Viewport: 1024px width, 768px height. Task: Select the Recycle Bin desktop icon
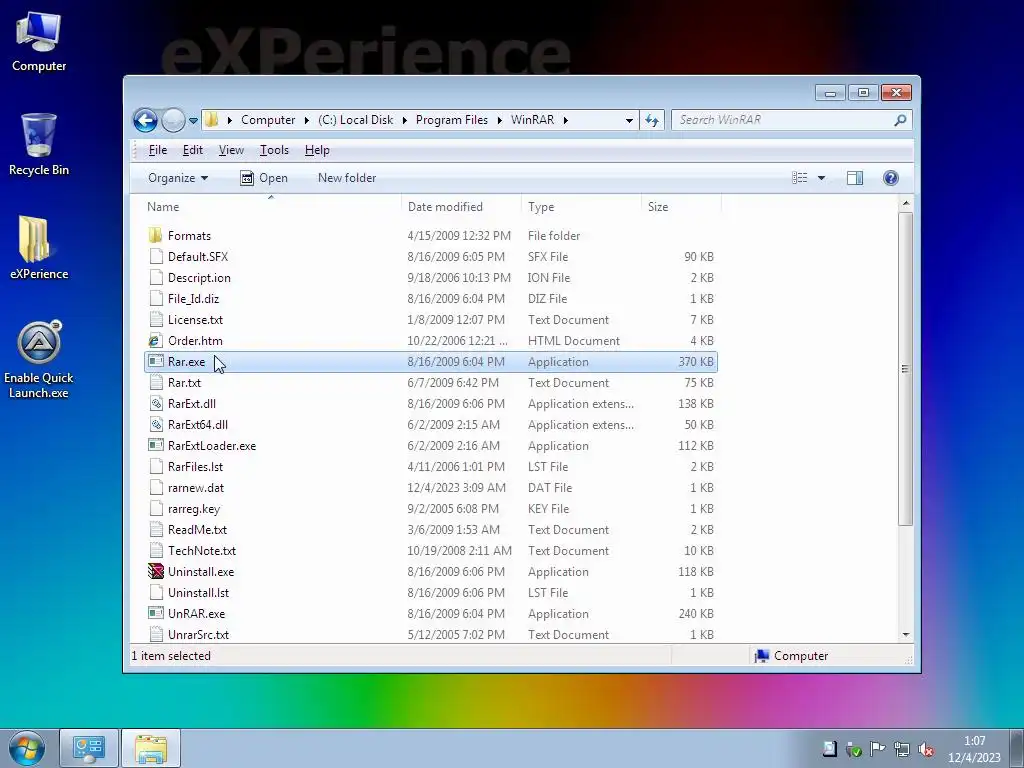(39, 144)
